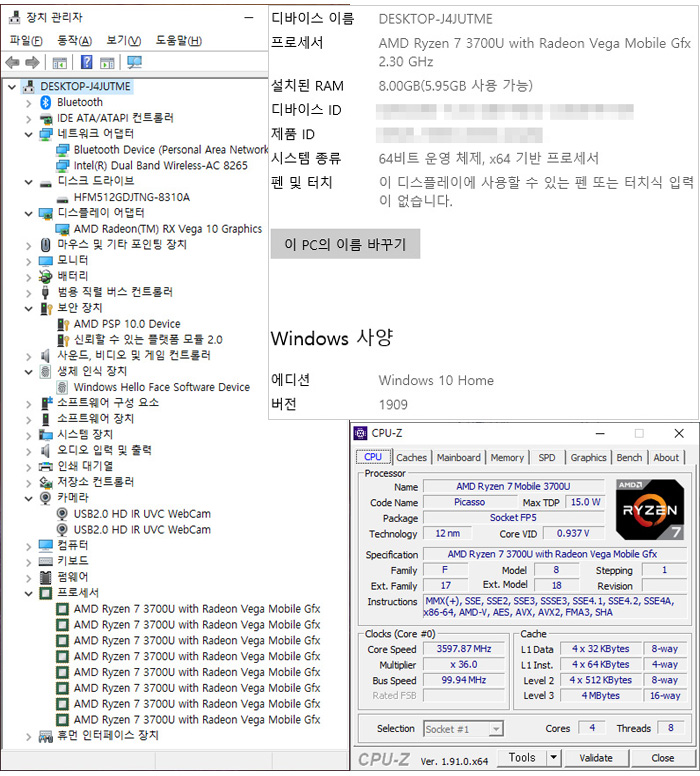Click the storage controller (저장소 컨트롤러) icon

point(46,482)
